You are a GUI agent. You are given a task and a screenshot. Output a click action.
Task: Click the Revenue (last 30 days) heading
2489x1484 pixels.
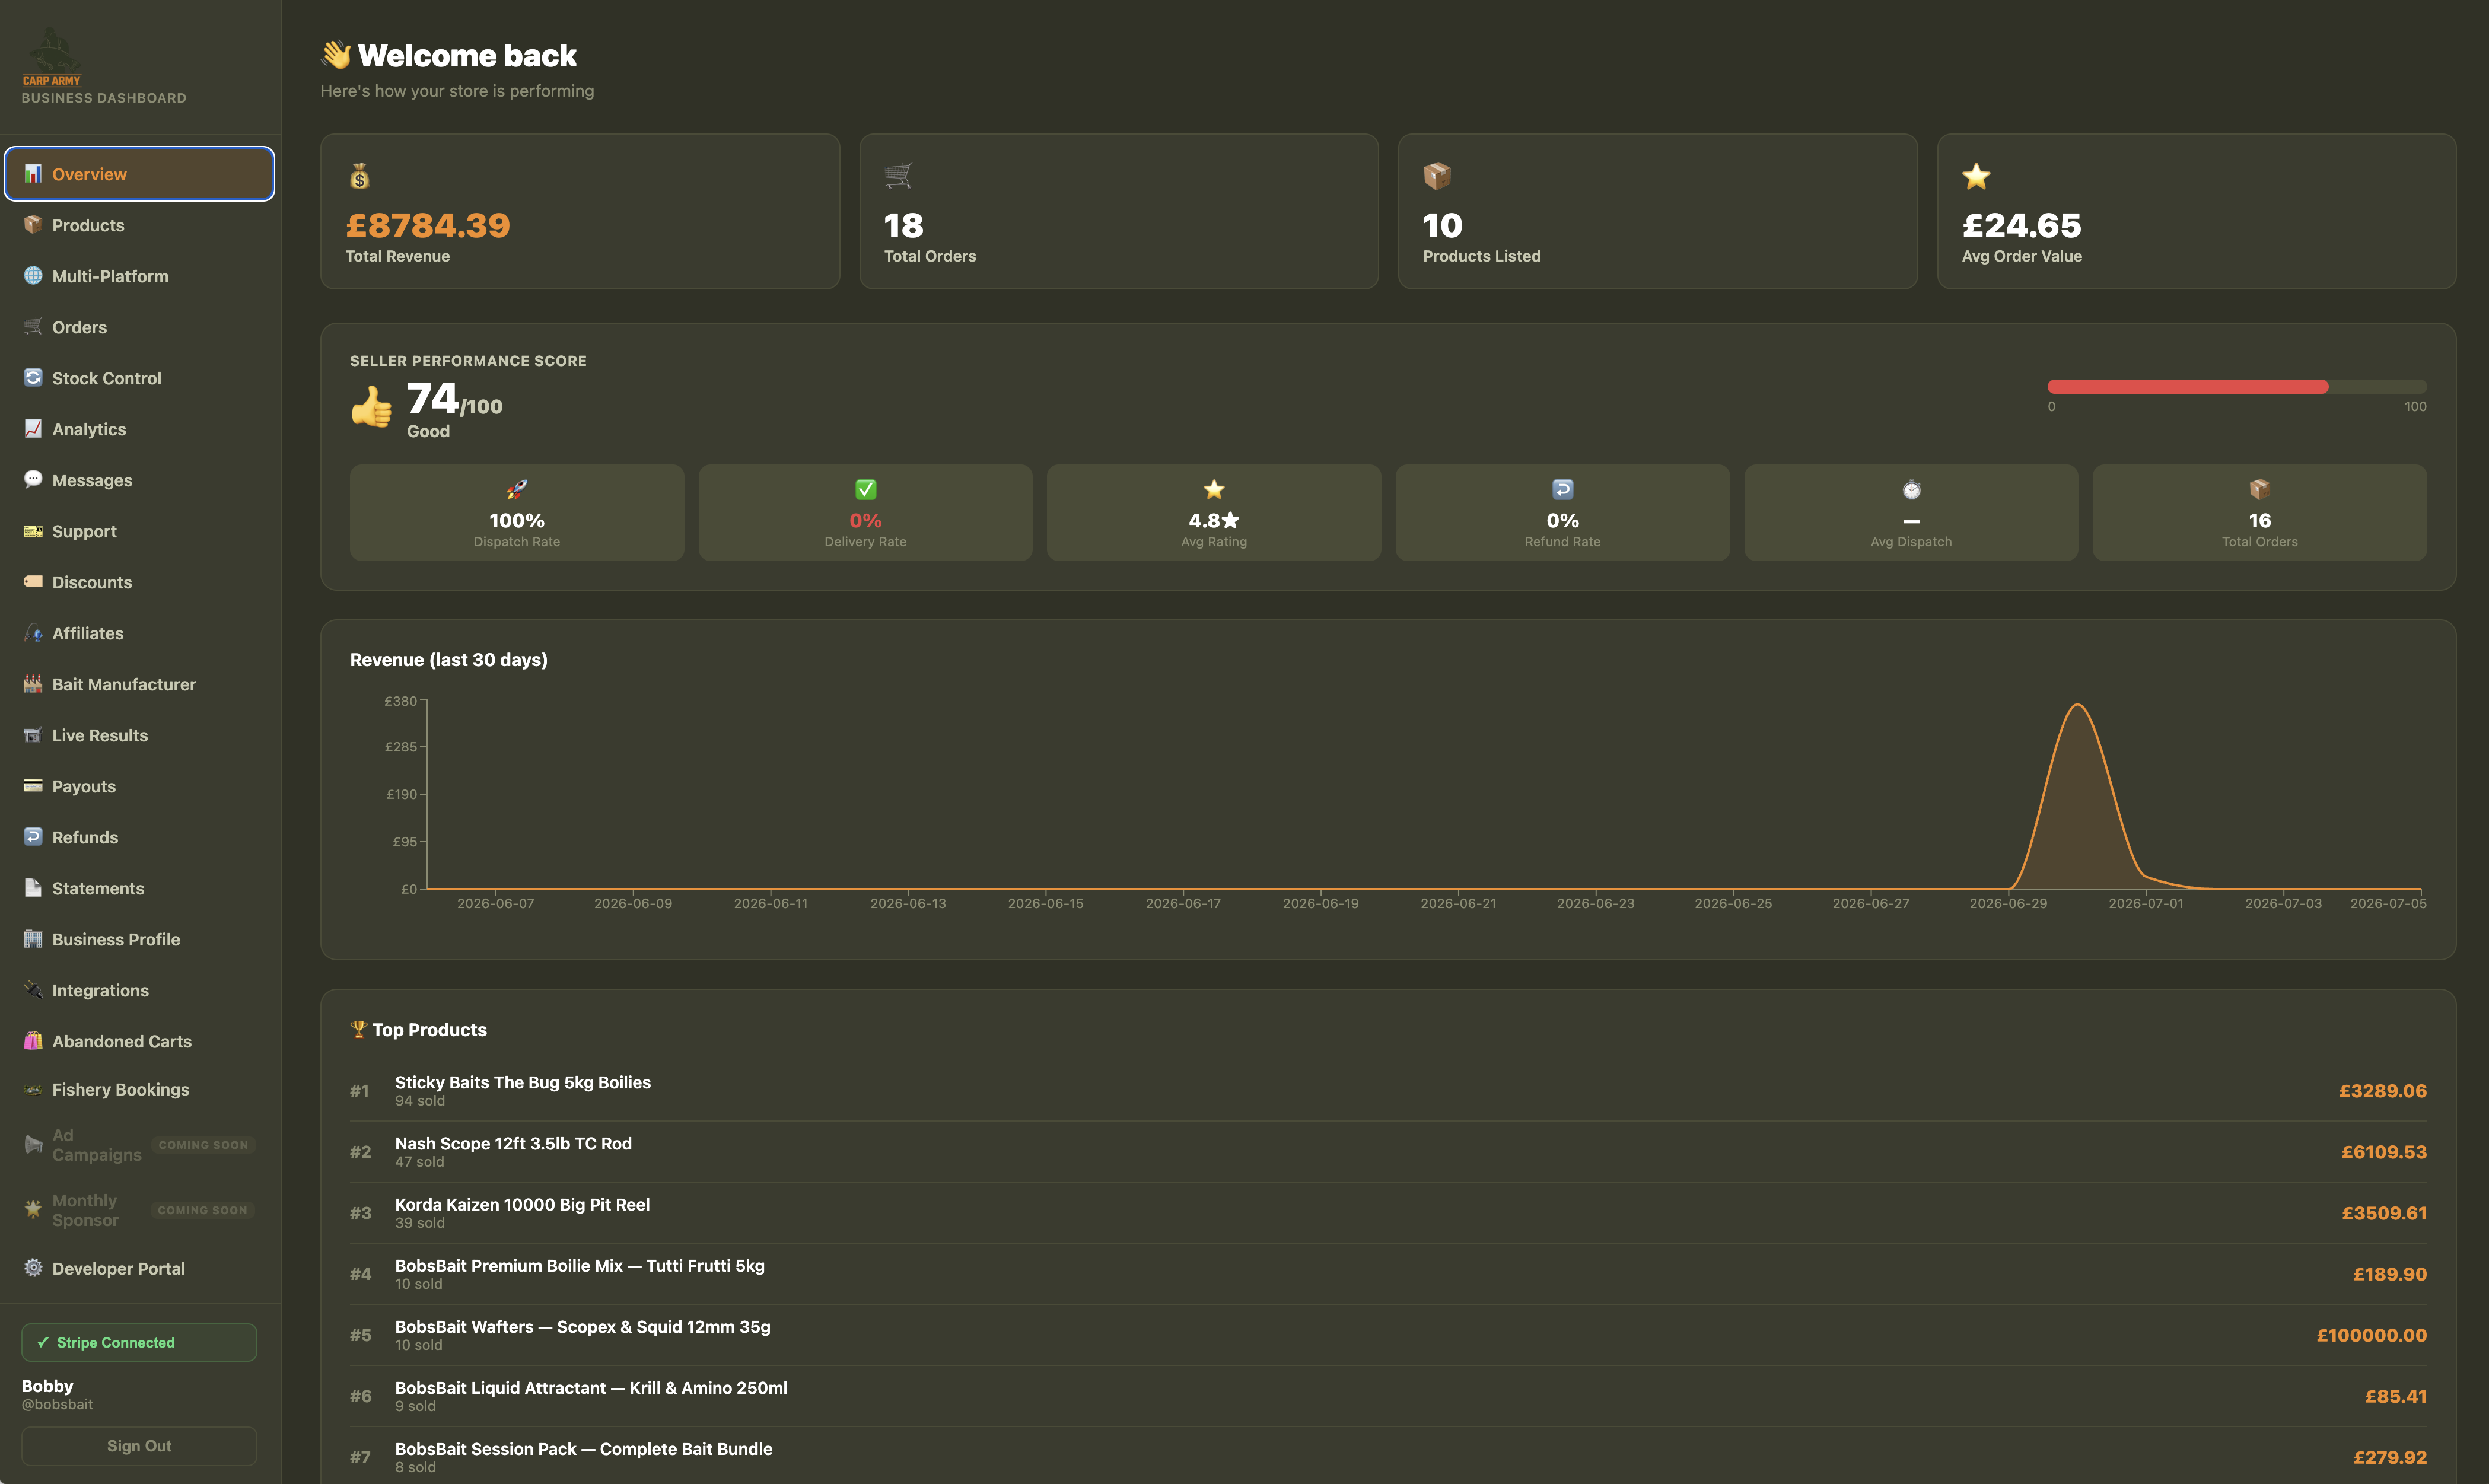point(449,659)
